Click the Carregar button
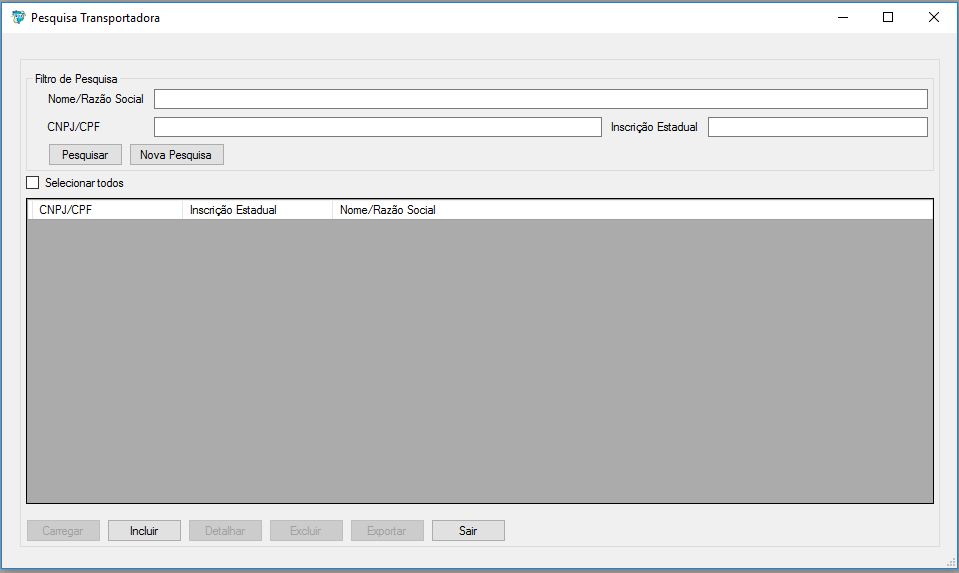This screenshot has width=959, height=573. pos(63,531)
